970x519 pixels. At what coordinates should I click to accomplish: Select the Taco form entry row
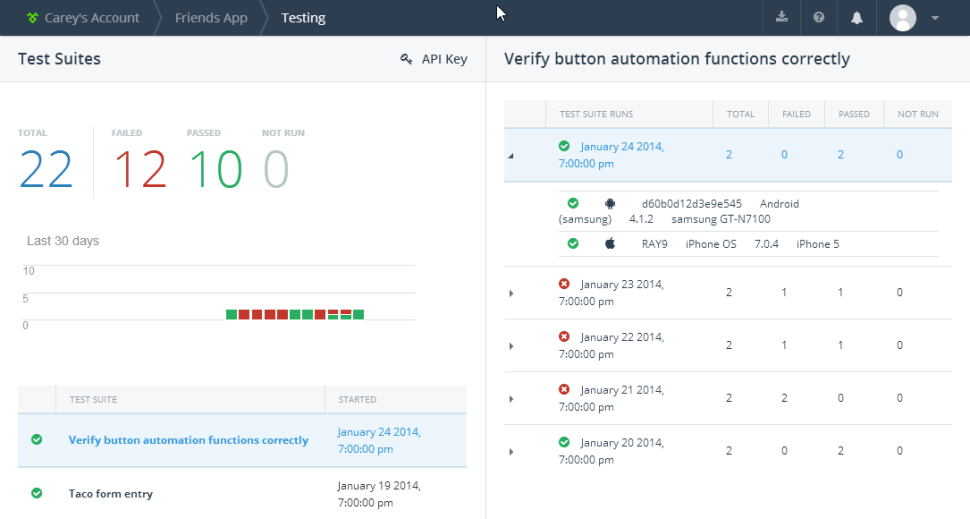(110, 493)
